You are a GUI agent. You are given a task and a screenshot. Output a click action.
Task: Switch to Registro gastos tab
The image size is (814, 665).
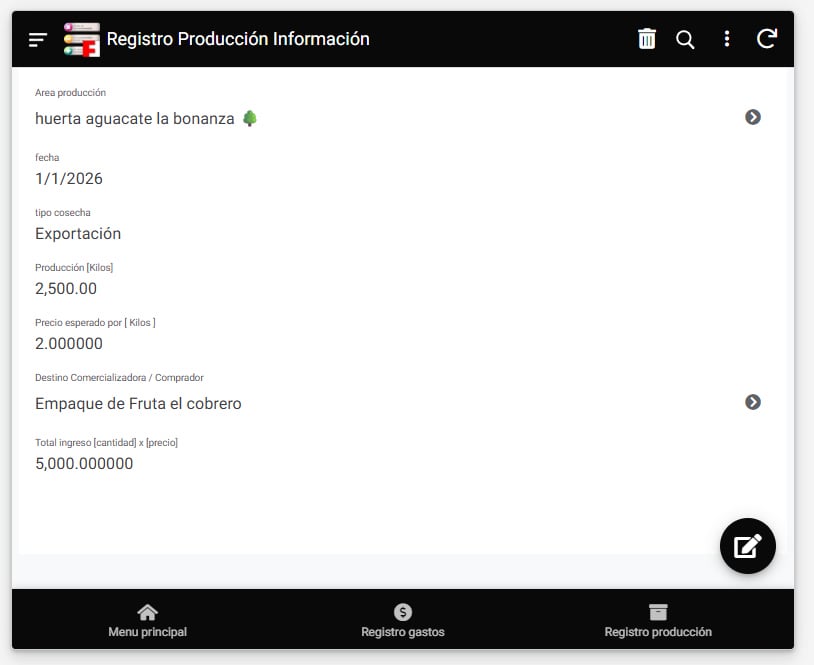[403, 620]
